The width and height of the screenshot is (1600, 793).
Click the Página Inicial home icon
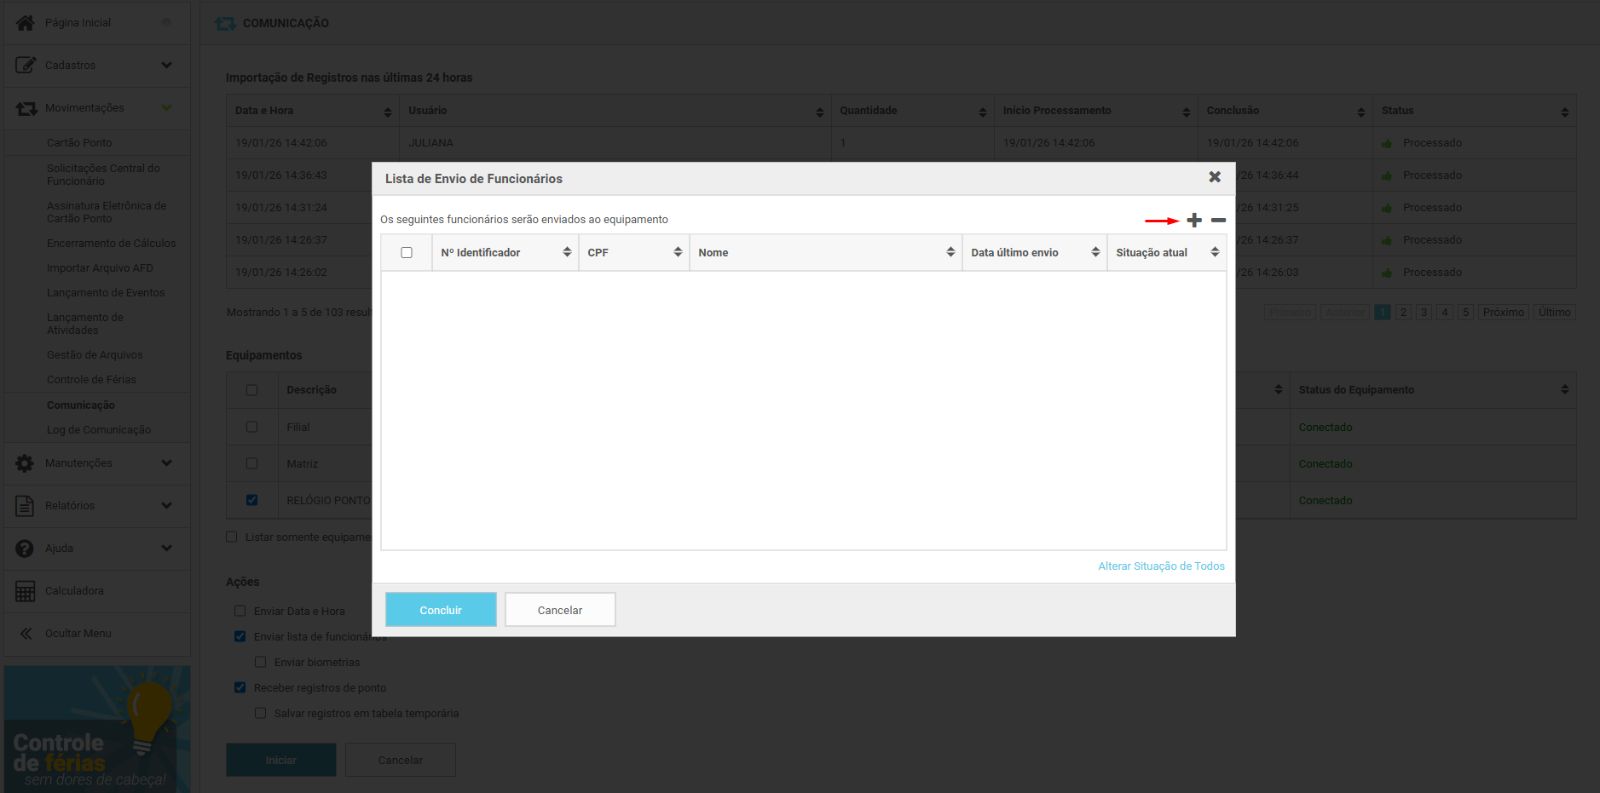pos(25,22)
